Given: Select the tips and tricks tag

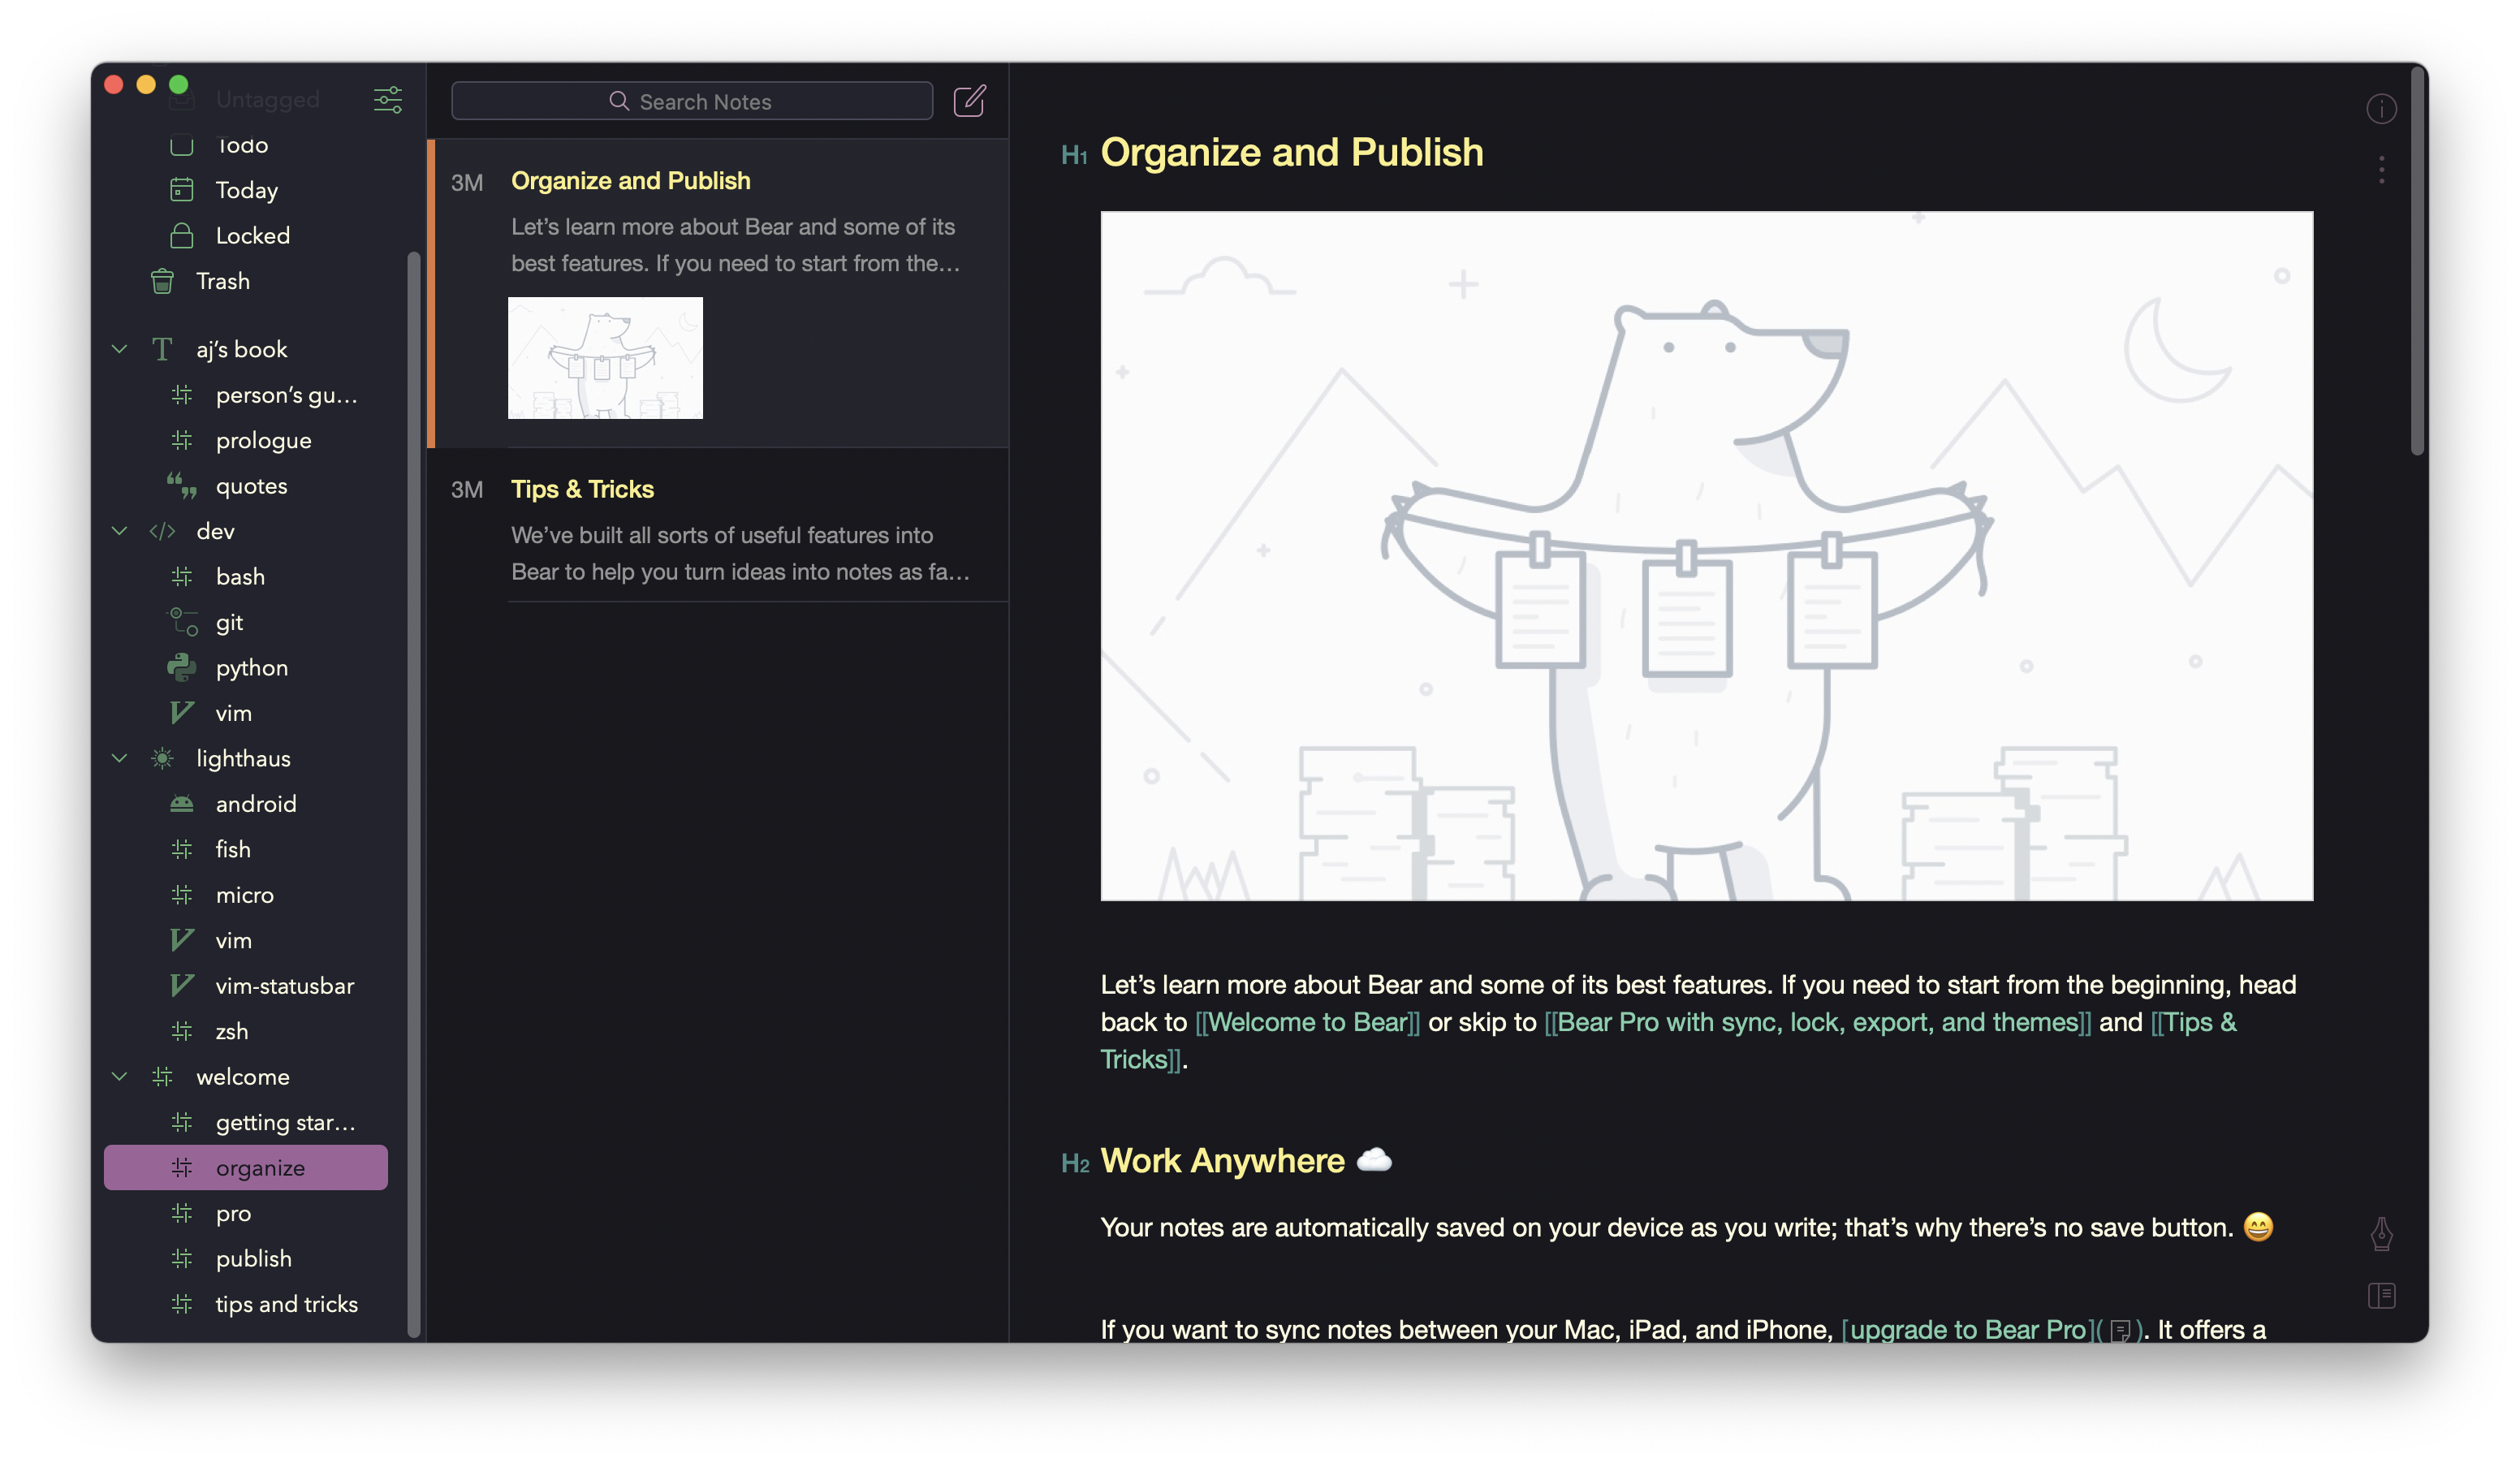Looking at the screenshot, I should point(246,1304).
